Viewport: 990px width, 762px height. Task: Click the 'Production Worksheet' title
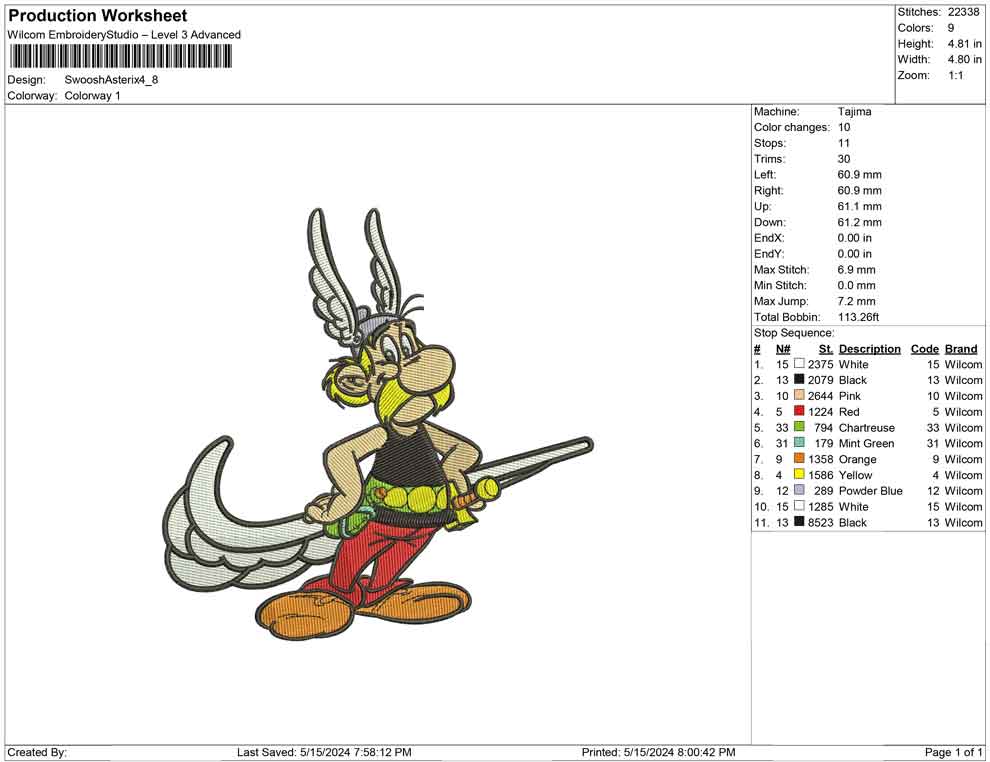(98, 16)
